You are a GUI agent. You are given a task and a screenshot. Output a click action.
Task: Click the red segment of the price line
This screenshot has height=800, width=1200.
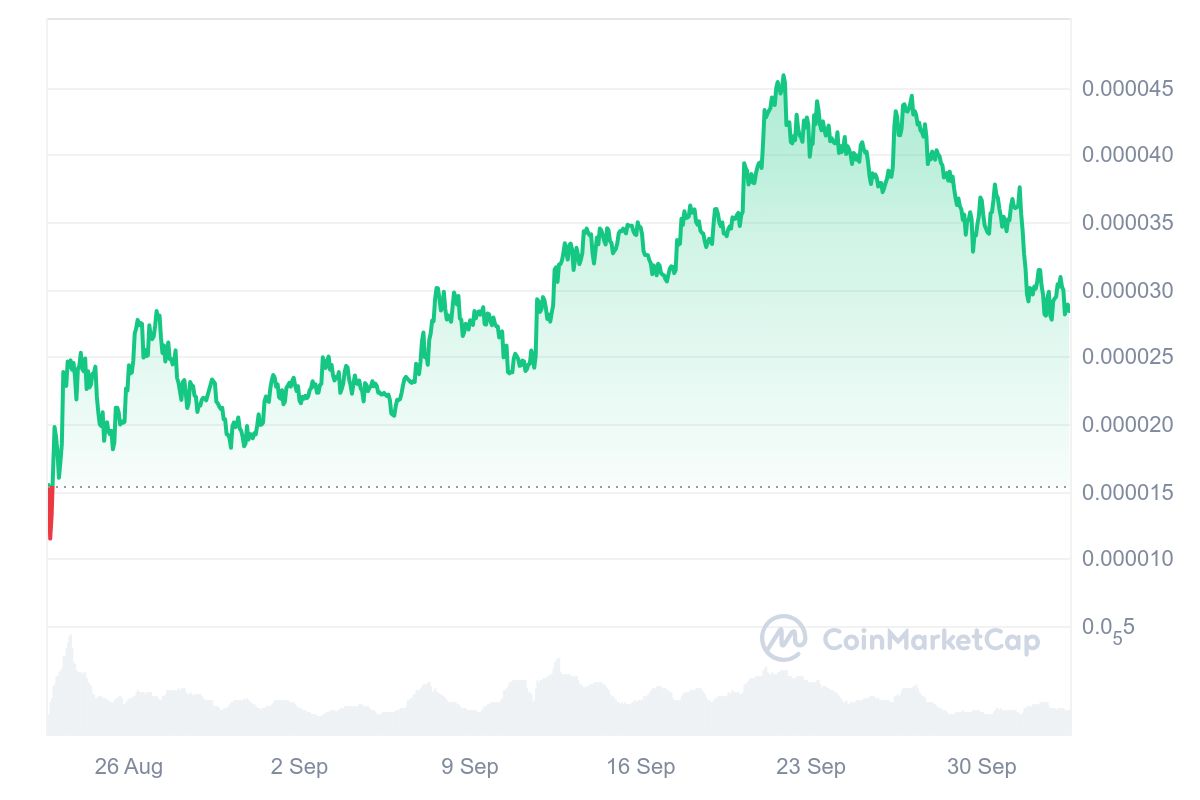pos(50,515)
